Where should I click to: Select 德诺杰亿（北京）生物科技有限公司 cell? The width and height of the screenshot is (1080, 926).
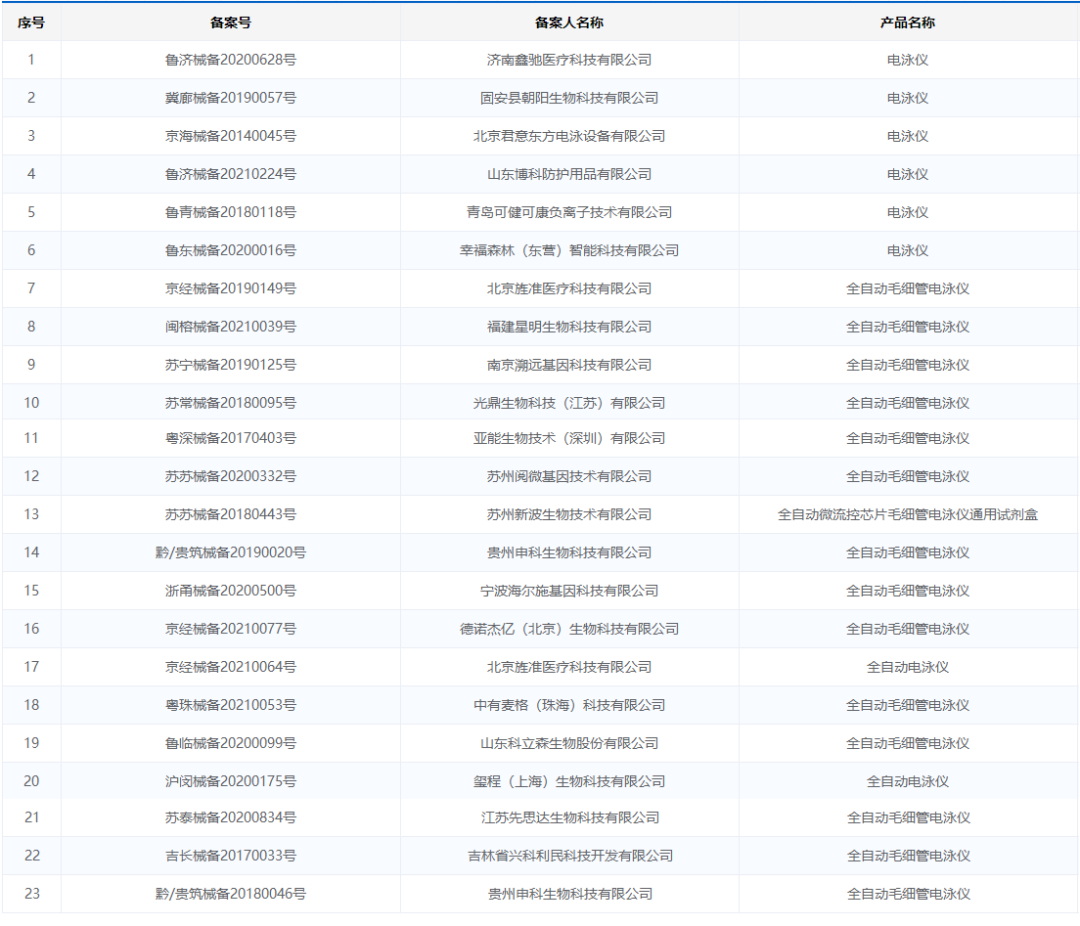569,628
